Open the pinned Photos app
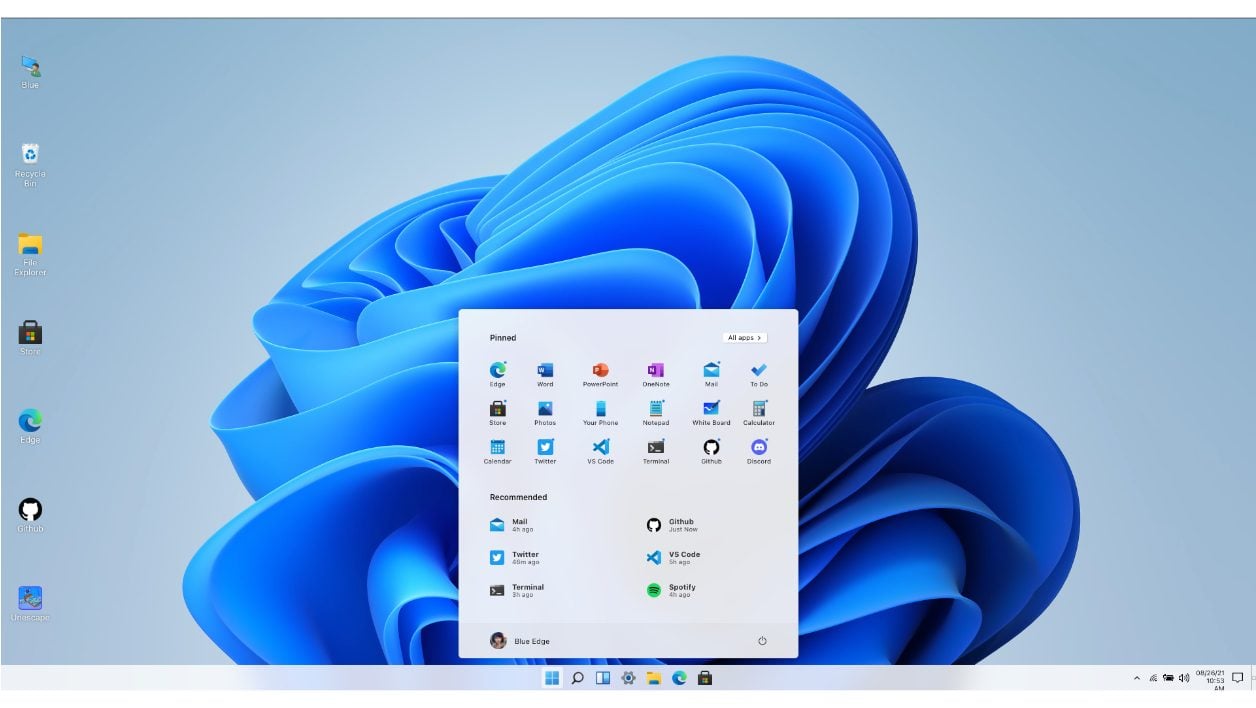Image resolution: width=1256 pixels, height=708 pixels. pos(545,413)
